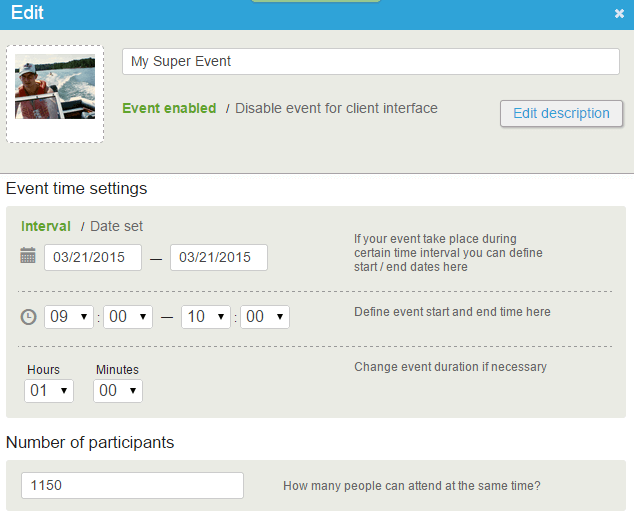Click the start date field 03/21/2015
The height and width of the screenshot is (515, 634).
(93, 258)
